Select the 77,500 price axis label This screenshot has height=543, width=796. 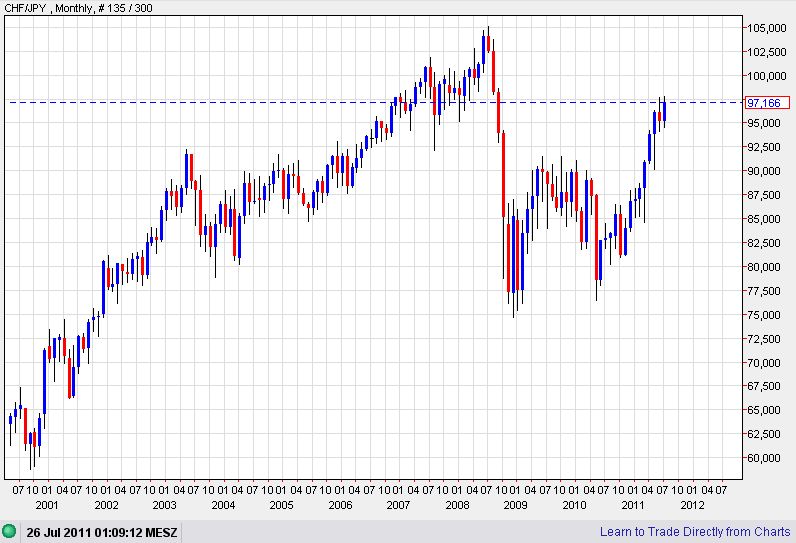point(764,291)
